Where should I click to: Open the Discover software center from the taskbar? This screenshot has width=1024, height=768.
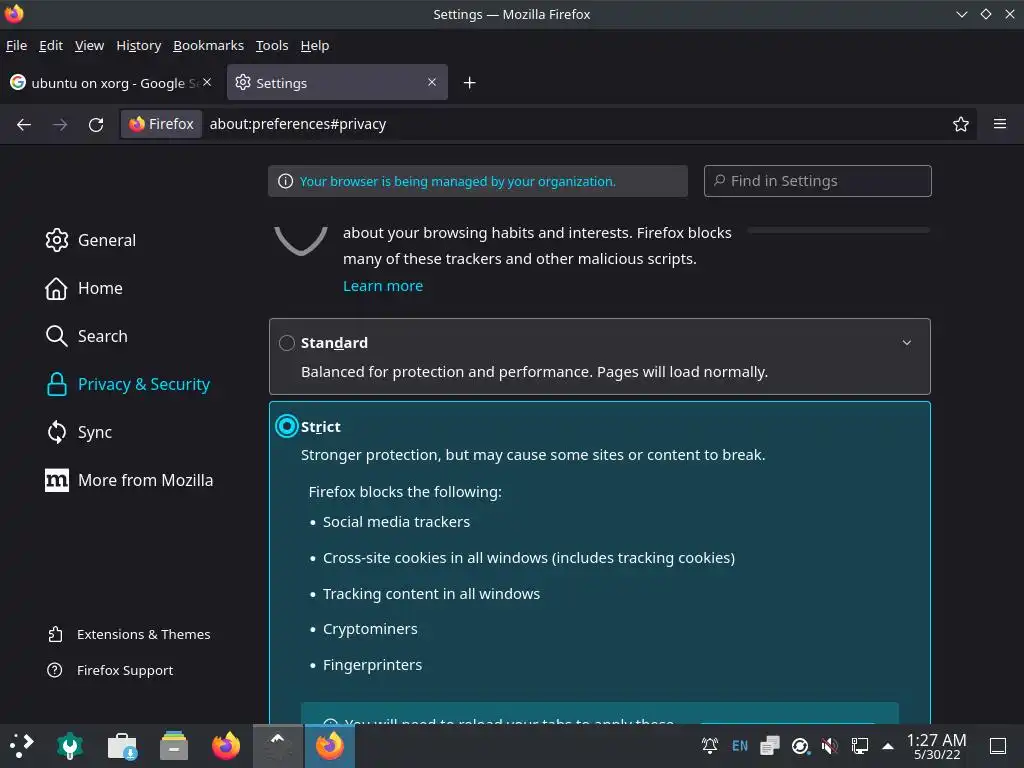click(x=122, y=746)
